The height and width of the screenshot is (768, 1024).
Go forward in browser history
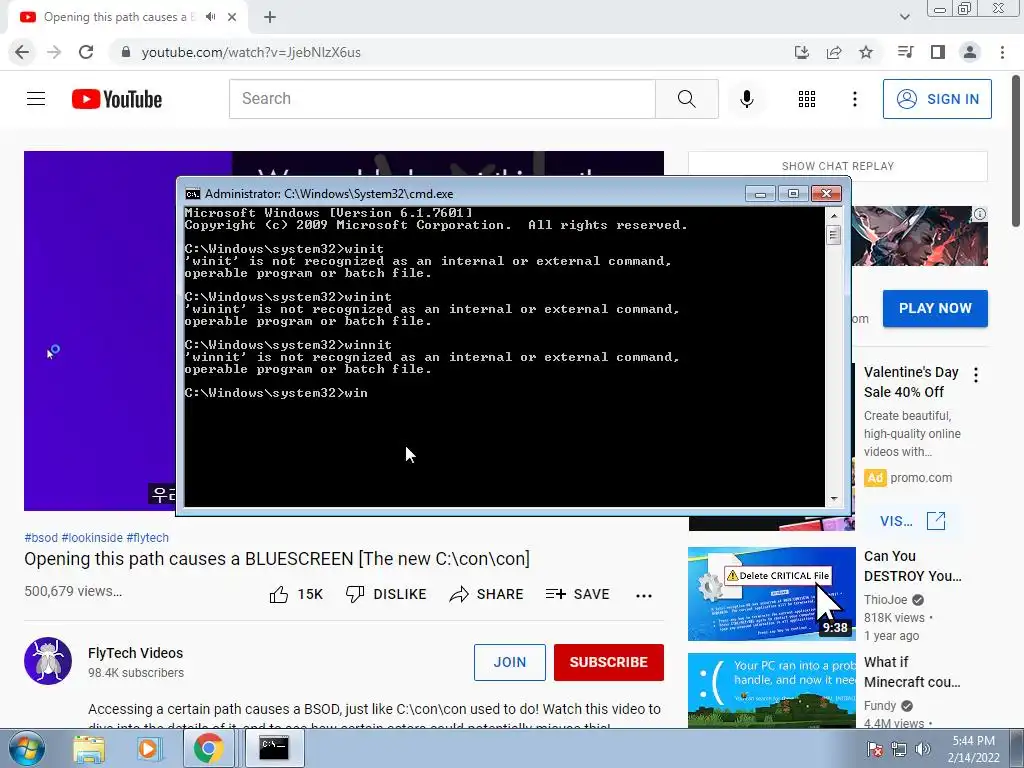click(54, 52)
